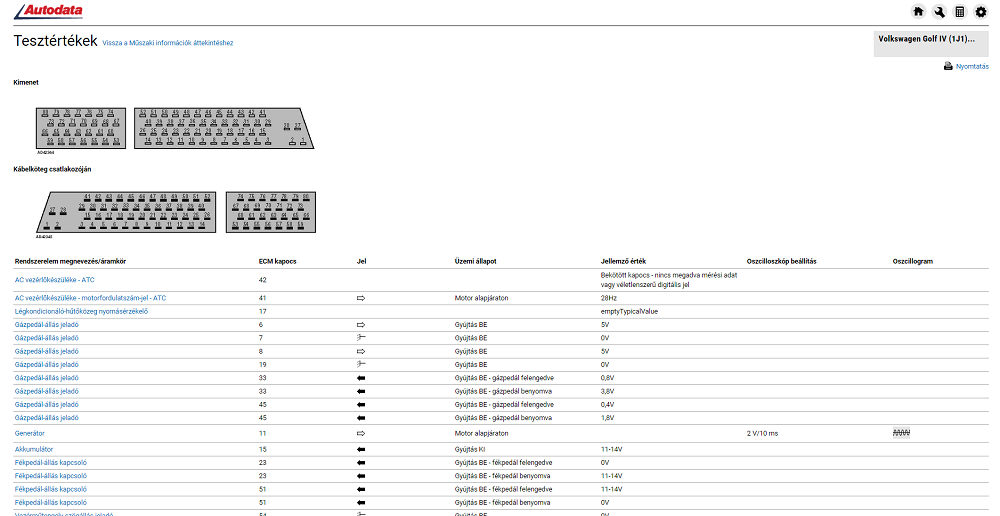Image resolution: width=1000 pixels, height=516 pixels.
Task: Click the 'emptyTypicalValue' cell
Action: [x=629, y=311]
